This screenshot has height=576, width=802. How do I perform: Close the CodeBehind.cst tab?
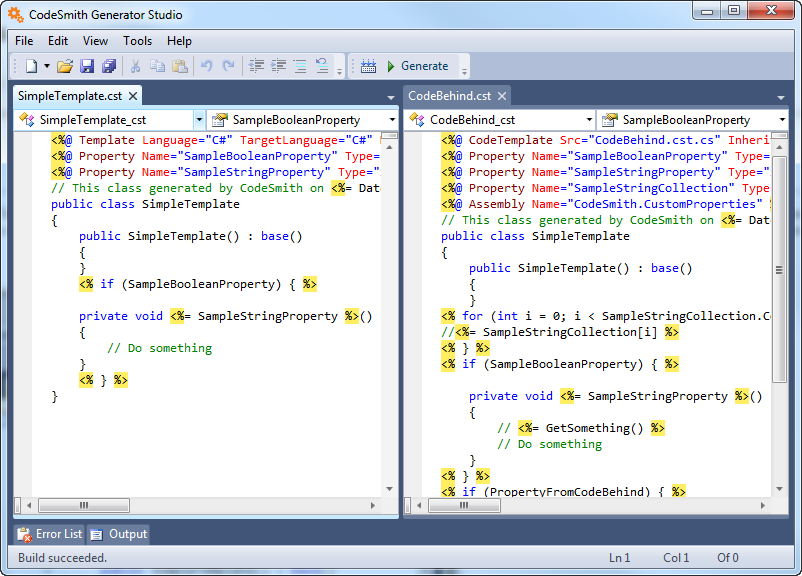coord(502,96)
